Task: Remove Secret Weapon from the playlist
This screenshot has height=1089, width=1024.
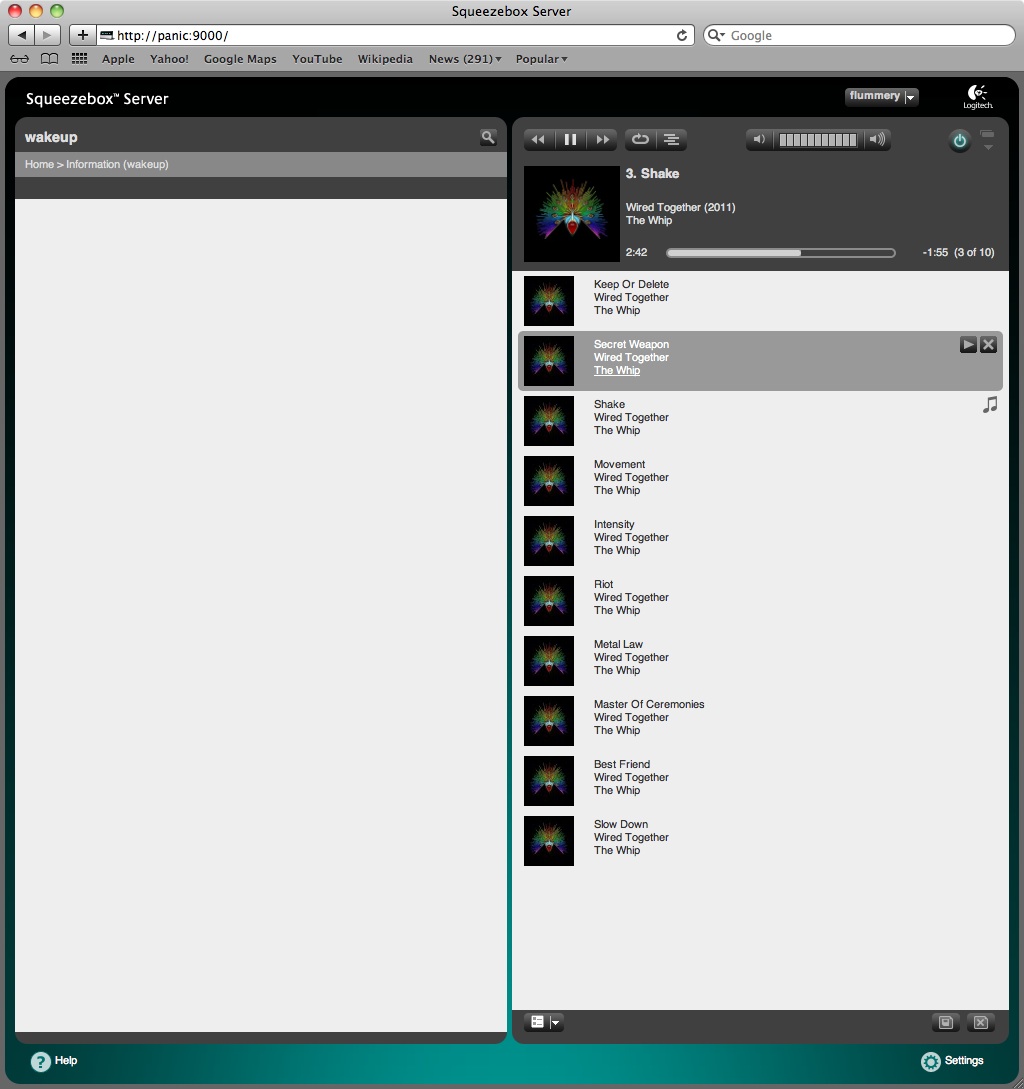Action: (988, 345)
